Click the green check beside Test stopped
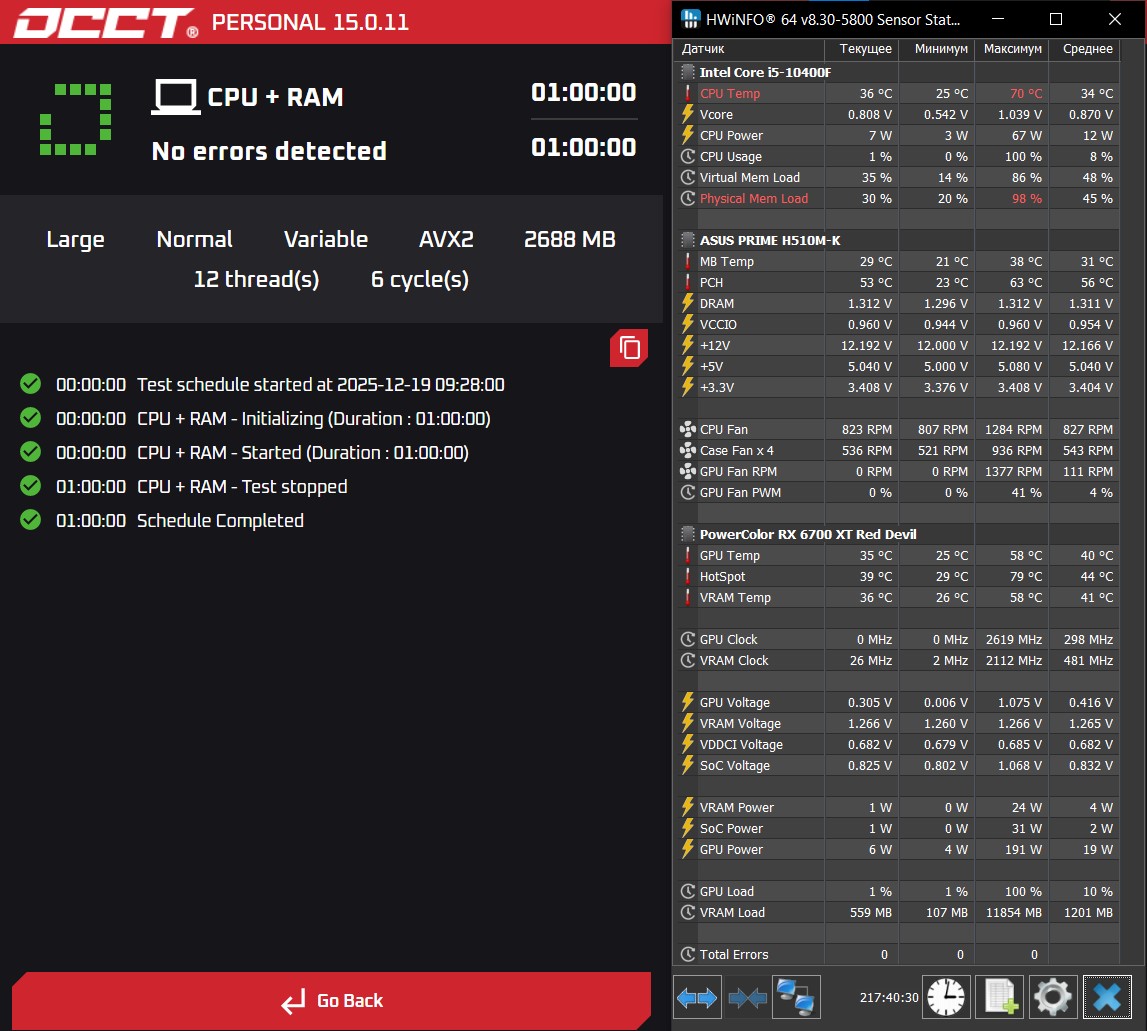1147x1031 pixels. pos(31,486)
